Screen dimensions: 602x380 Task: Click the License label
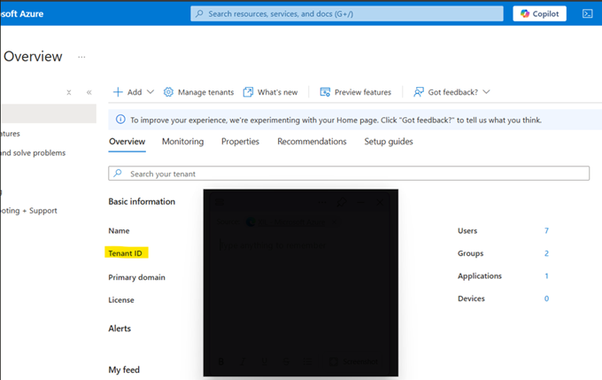(121, 300)
